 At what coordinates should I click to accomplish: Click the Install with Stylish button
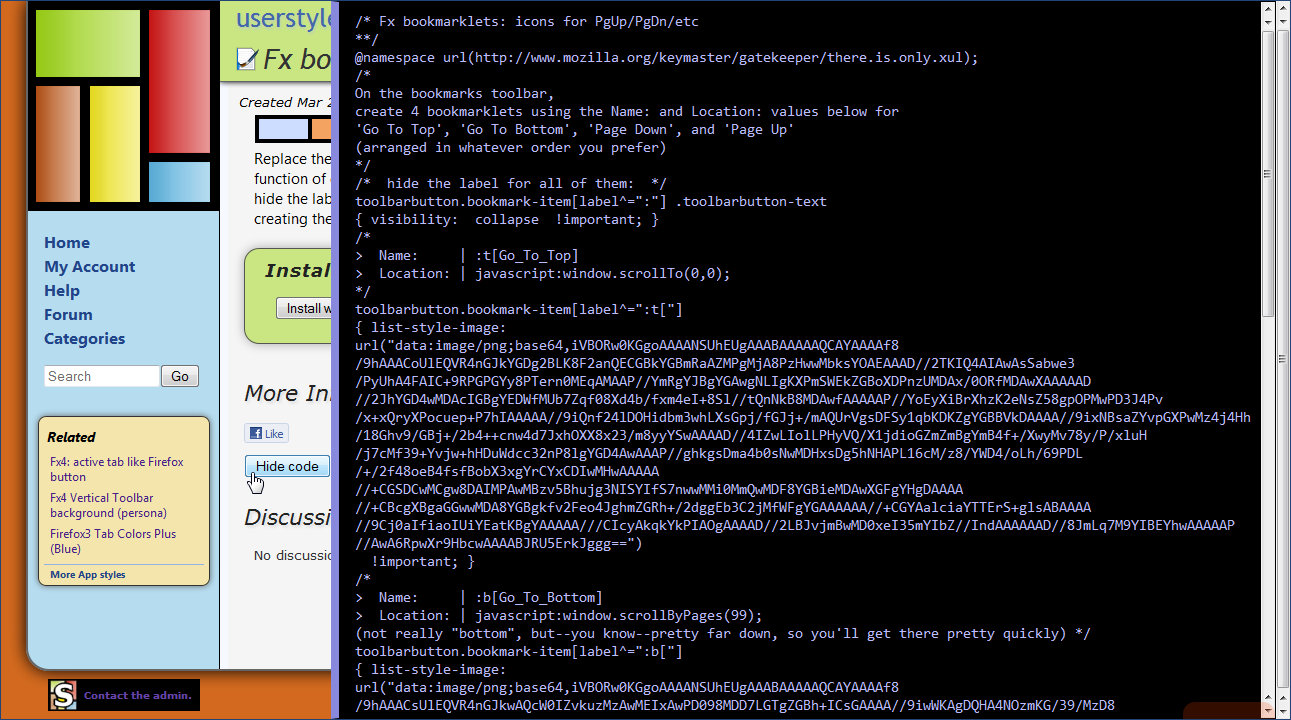[304, 308]
